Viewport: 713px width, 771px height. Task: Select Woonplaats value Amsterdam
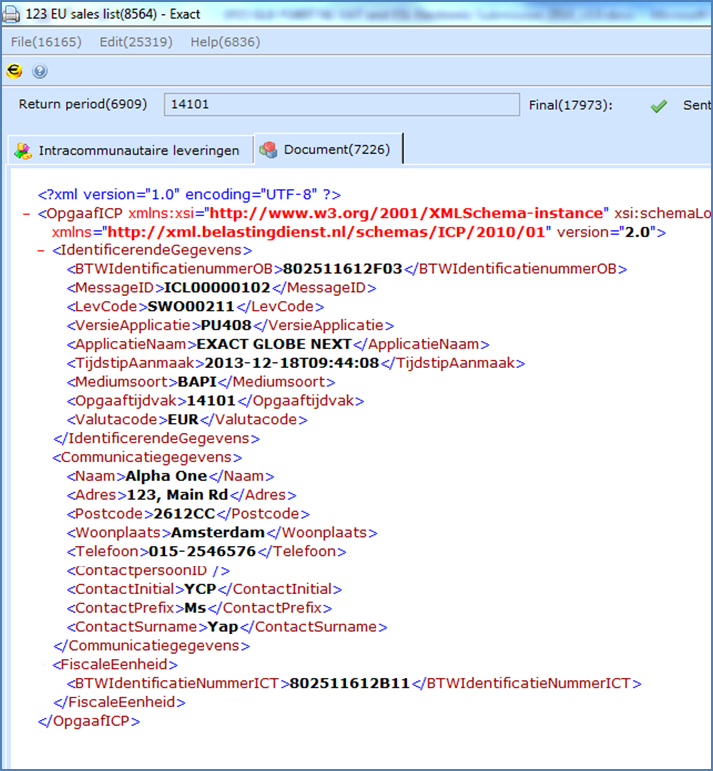218,533
